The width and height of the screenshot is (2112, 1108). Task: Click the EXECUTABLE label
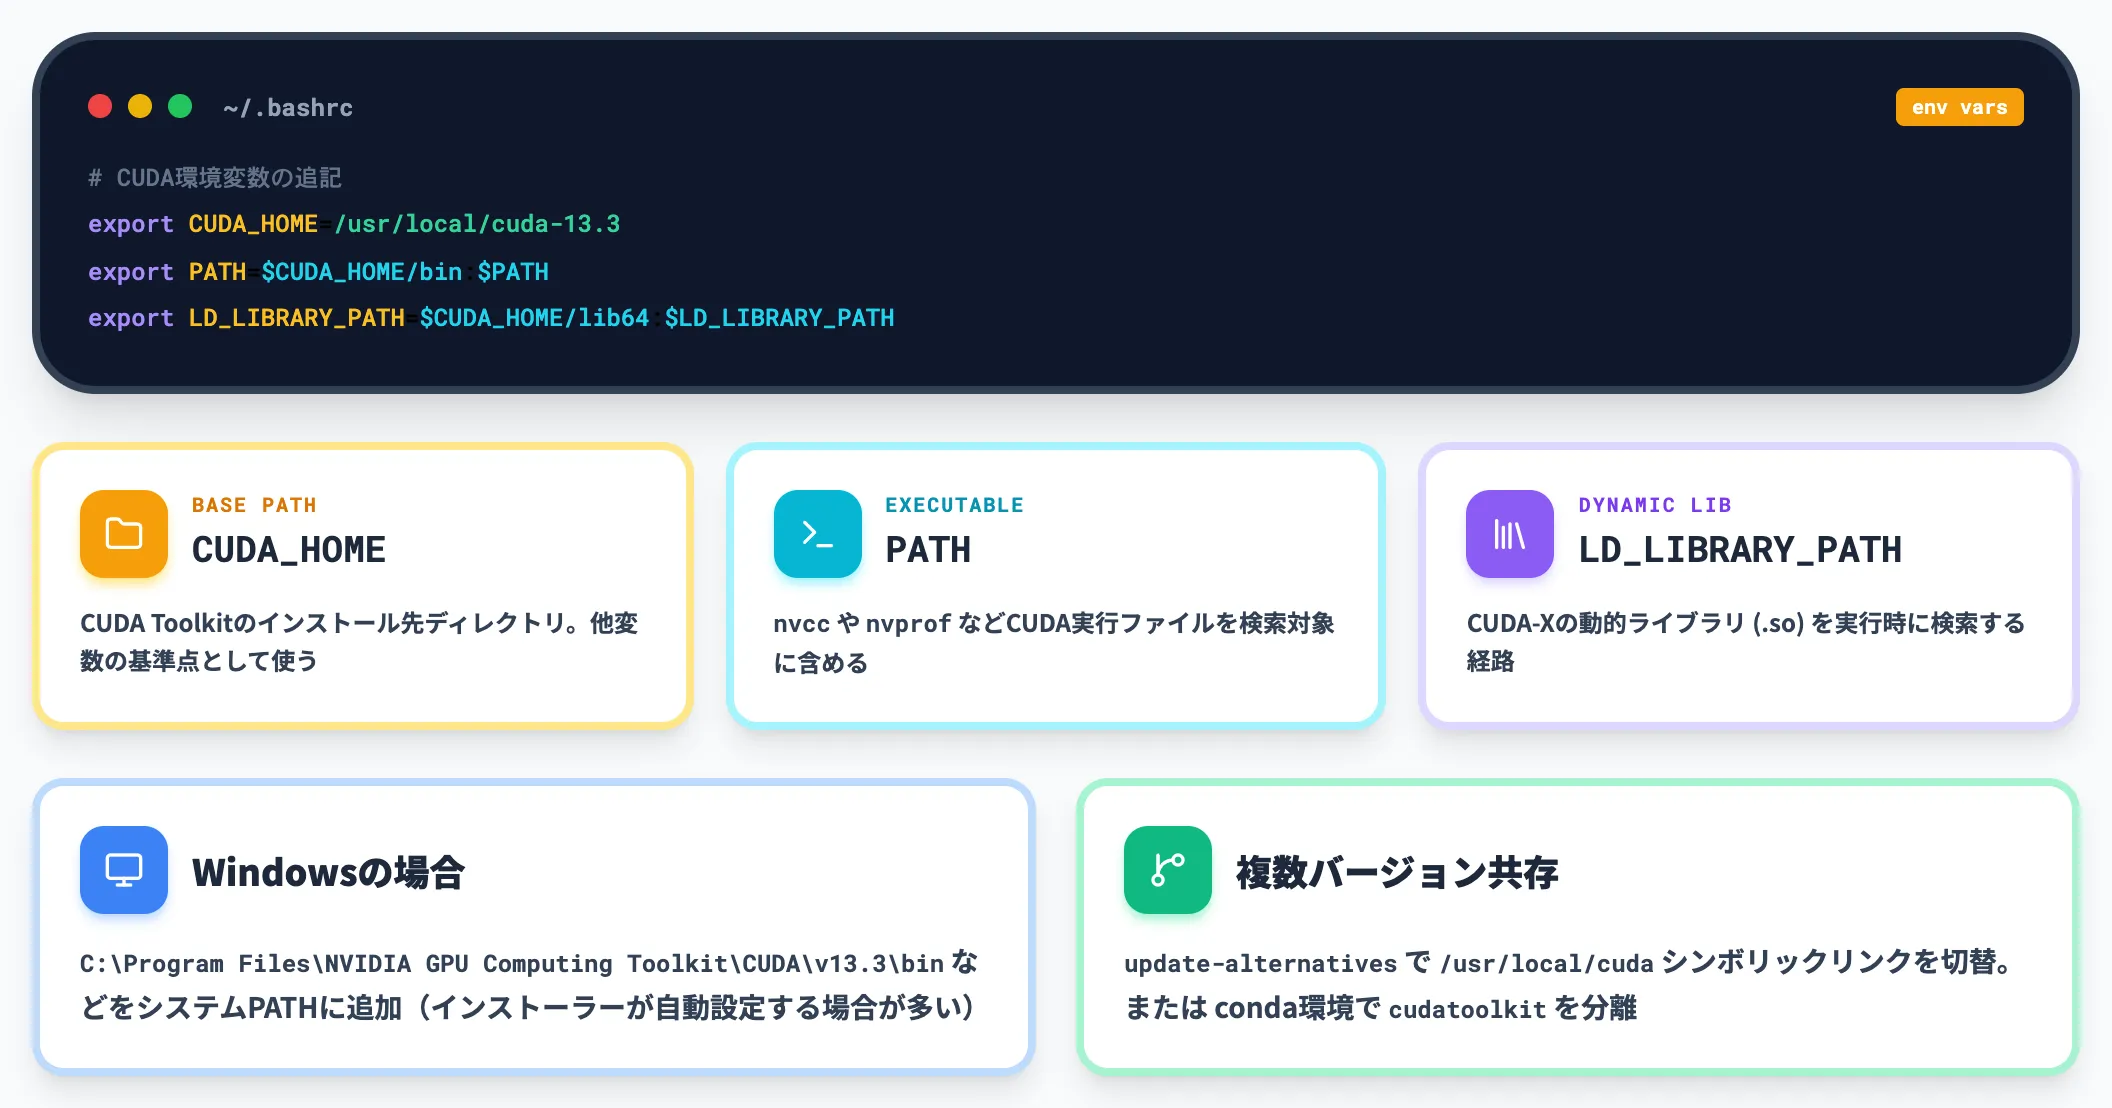954,505
